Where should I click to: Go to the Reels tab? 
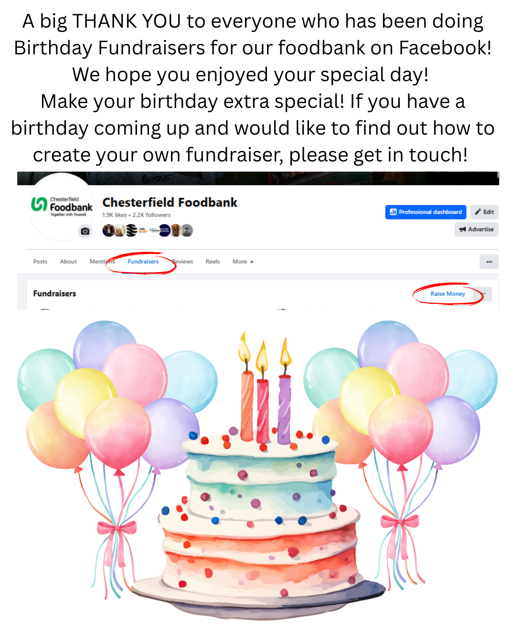(x=213, y=262)
